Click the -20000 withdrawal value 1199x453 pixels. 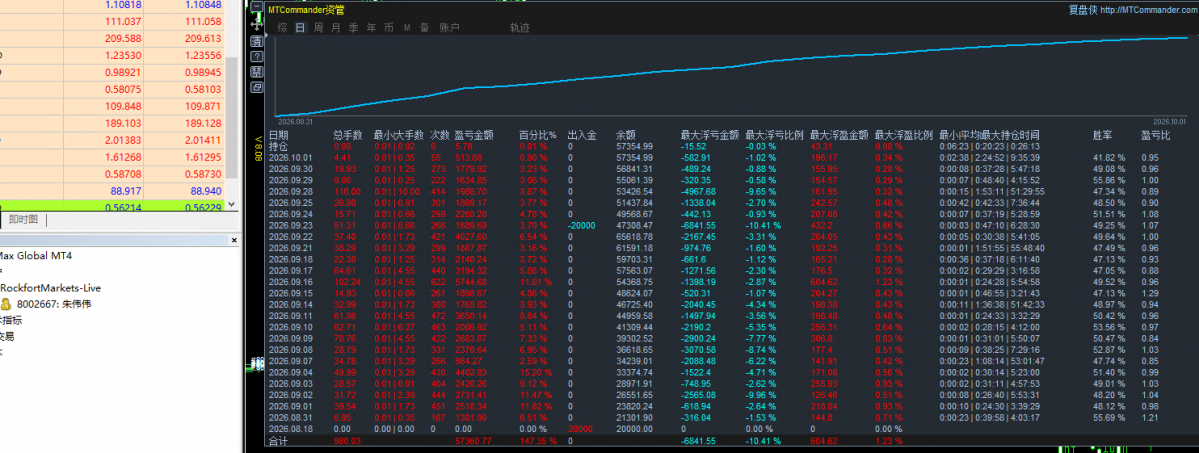pyautogui.click(x=582, y=226)
